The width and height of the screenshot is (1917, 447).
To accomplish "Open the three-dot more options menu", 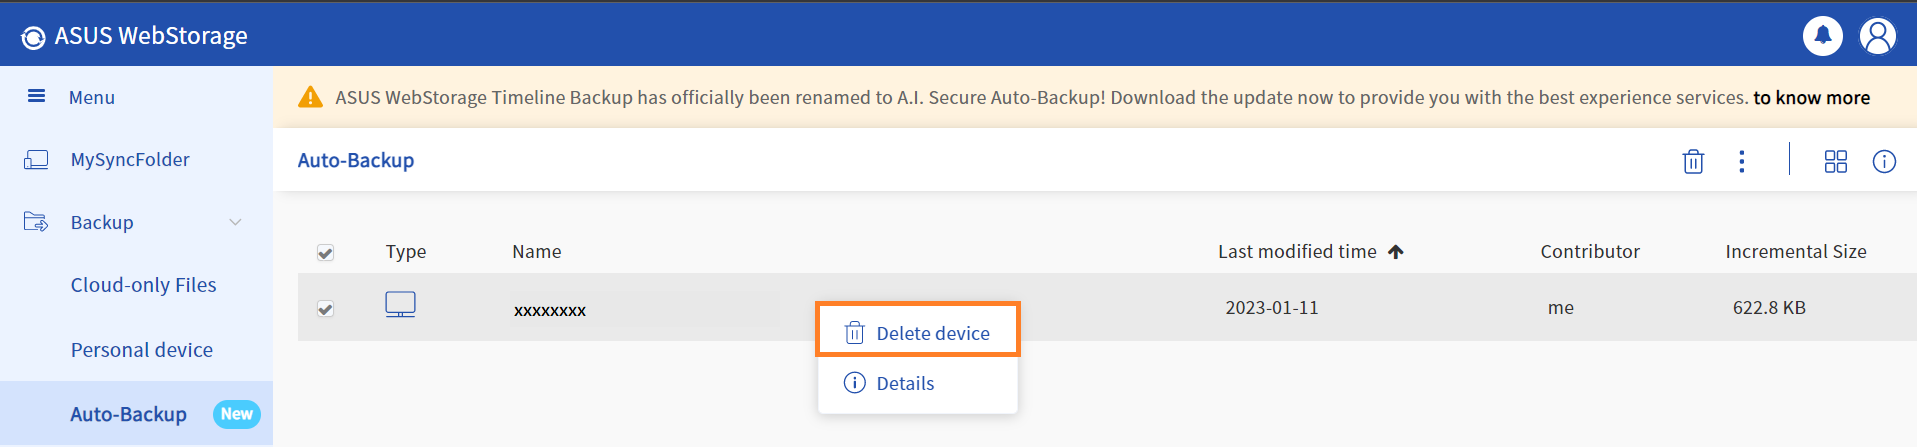I will coord(1741,161).
